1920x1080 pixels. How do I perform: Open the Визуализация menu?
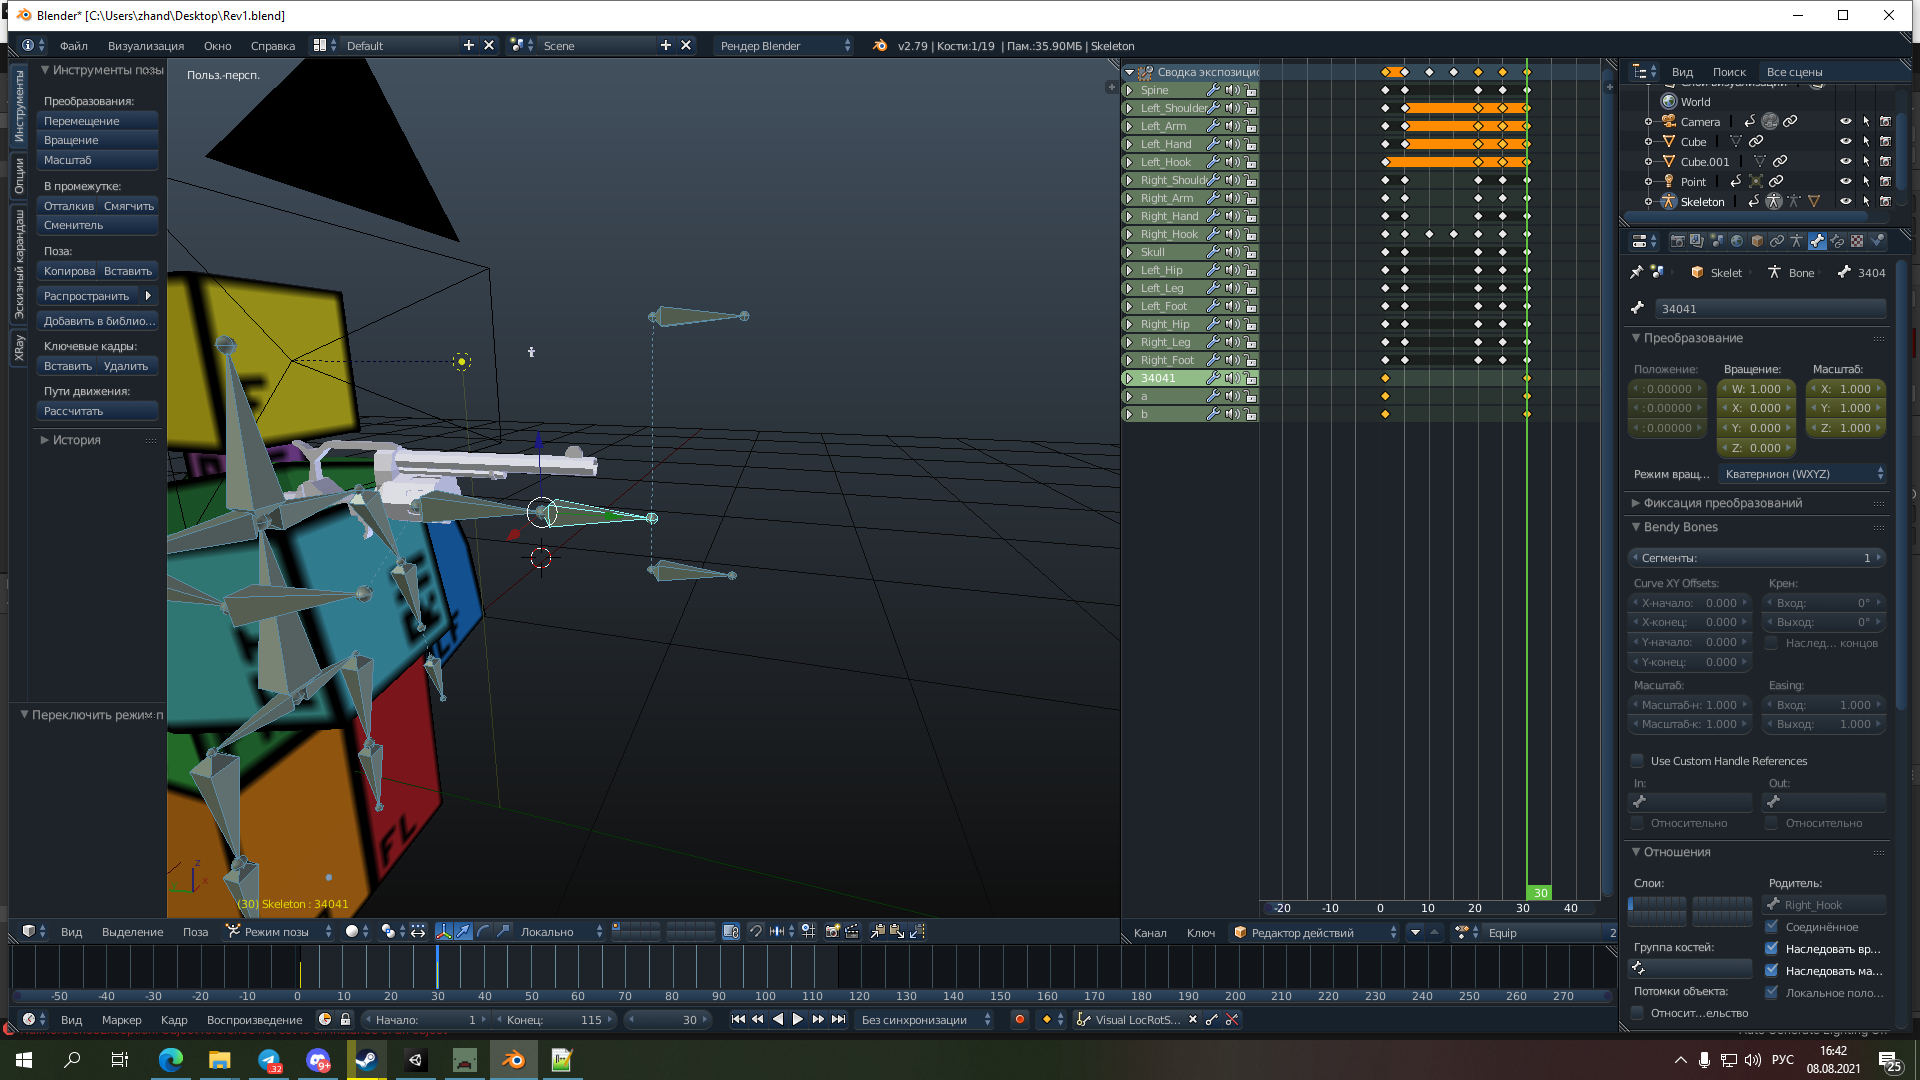[x=146, y=45]
